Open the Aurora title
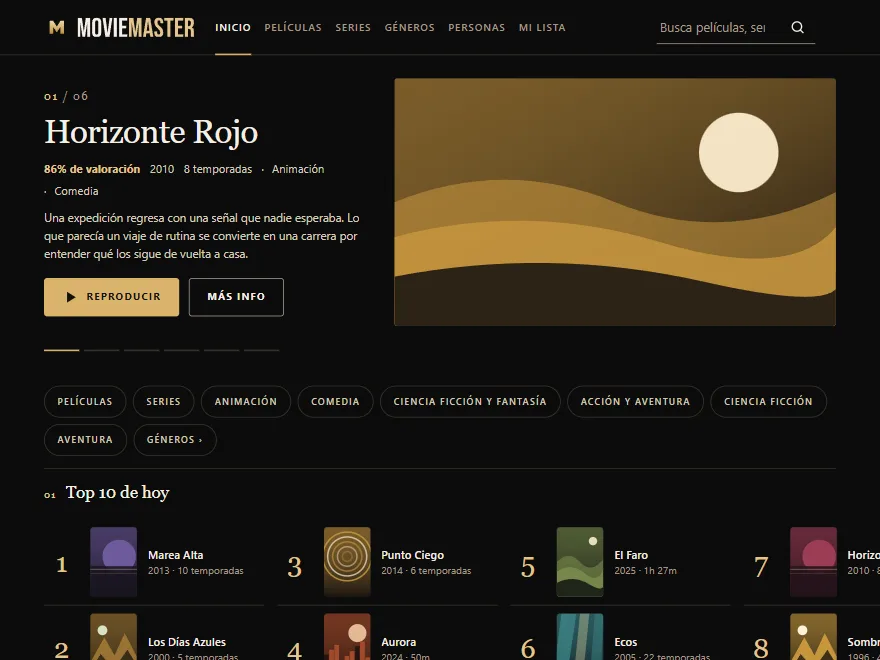Image resolution: width=880 pixels, height=660 pixels. pos(398,642)
